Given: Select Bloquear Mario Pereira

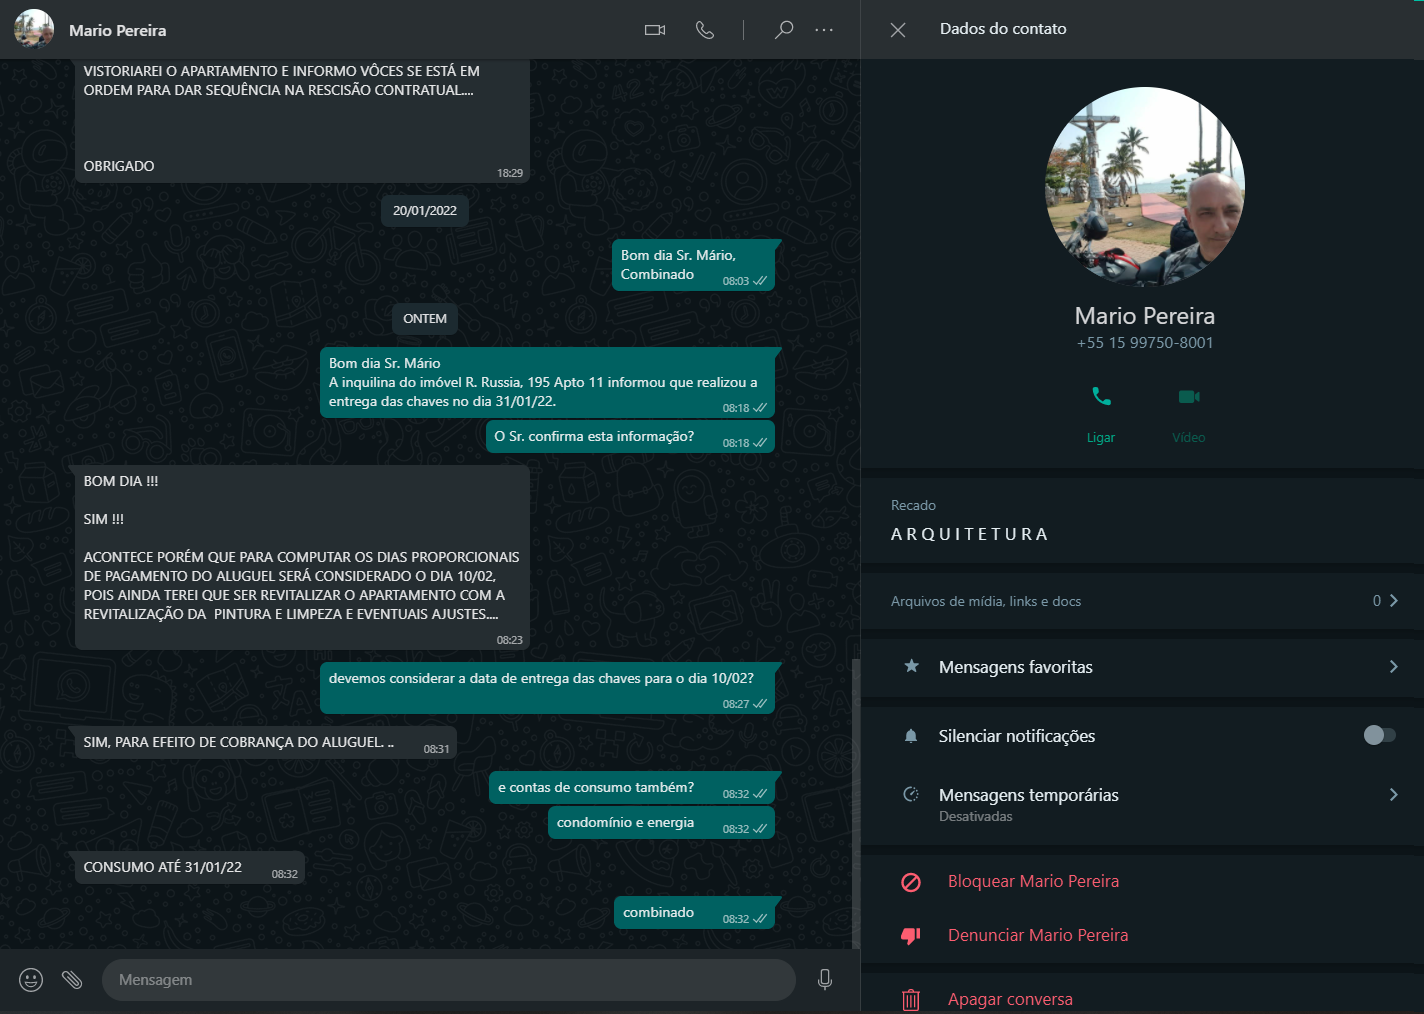Looking at the screenshot, I should click(x=1033, y=881).
